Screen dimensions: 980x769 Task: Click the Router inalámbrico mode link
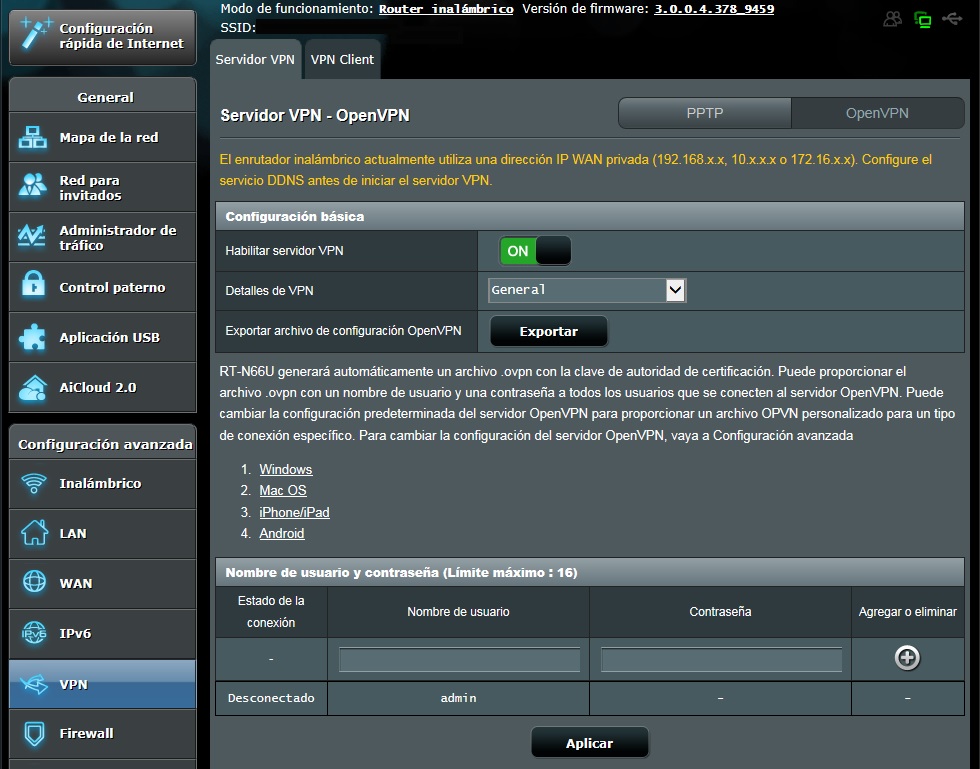pos(446,9)
